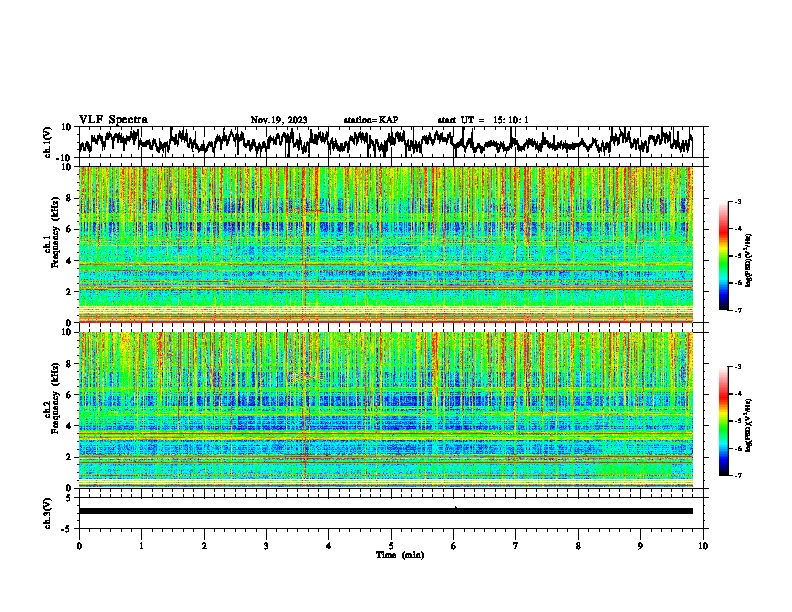Image resolution: width=792 pixels, height=612 pixels.
Task: Click the ch.1 color bar log(PSD) unit label
Action: coord(749,261)
